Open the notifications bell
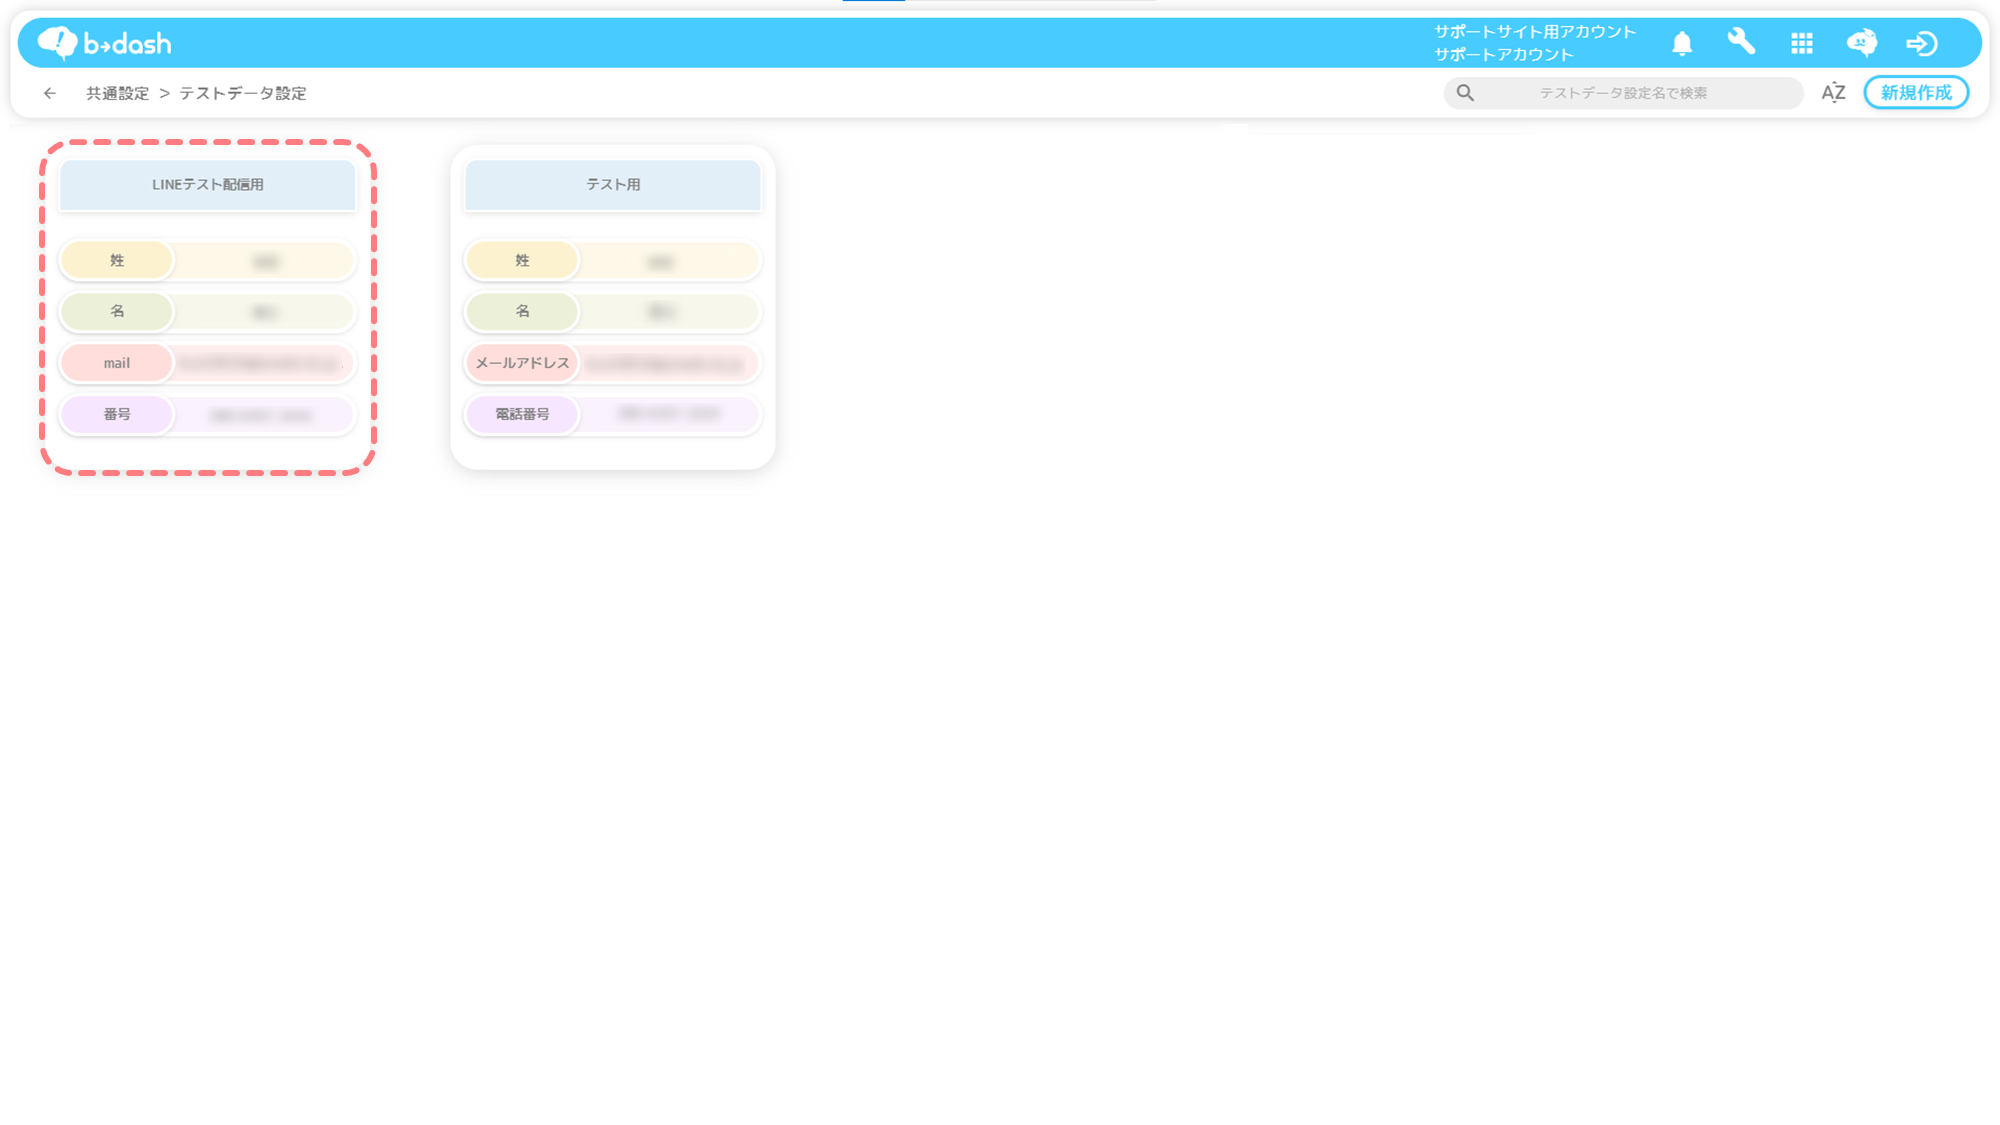2000x1125 pixels. (x=1682, y=43)
